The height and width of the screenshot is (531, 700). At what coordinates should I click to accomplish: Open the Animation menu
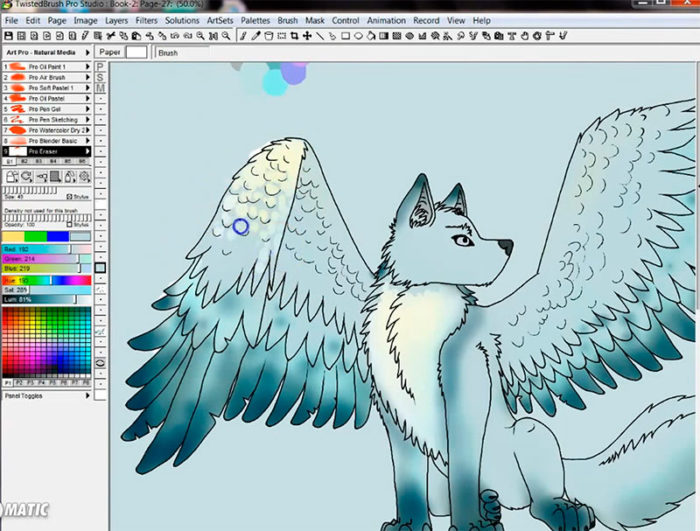[386, 21]
